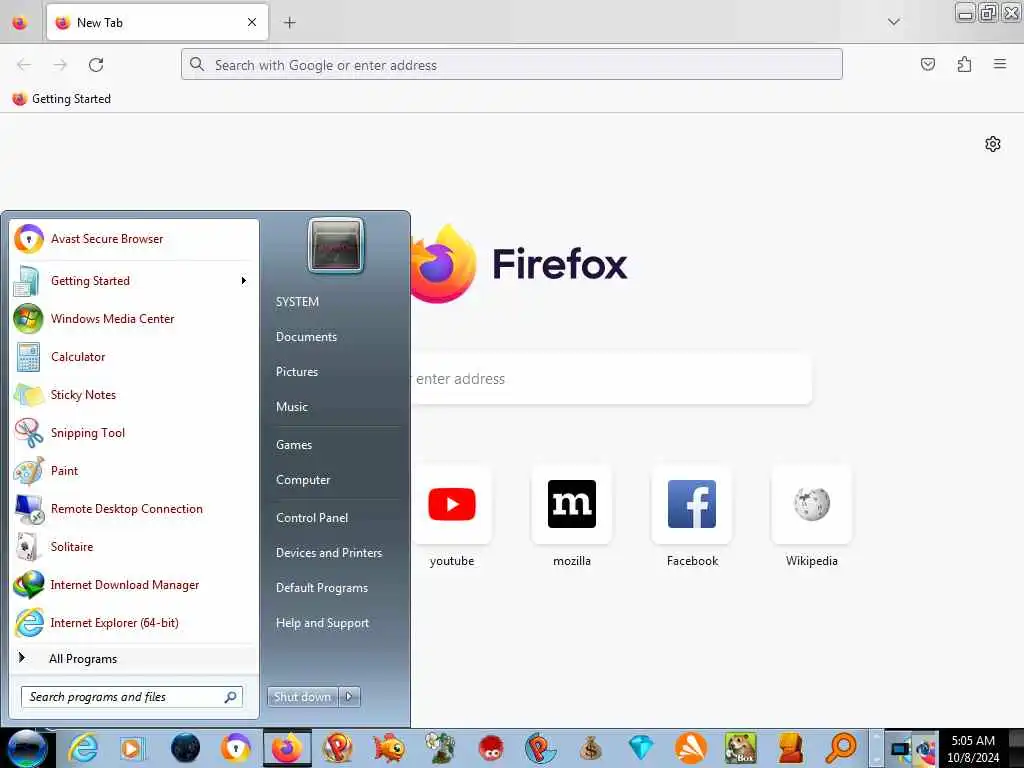The image size is (1024, 768).
Task: Open the blue diamond taskbar icon
Action: coord(641,748)
